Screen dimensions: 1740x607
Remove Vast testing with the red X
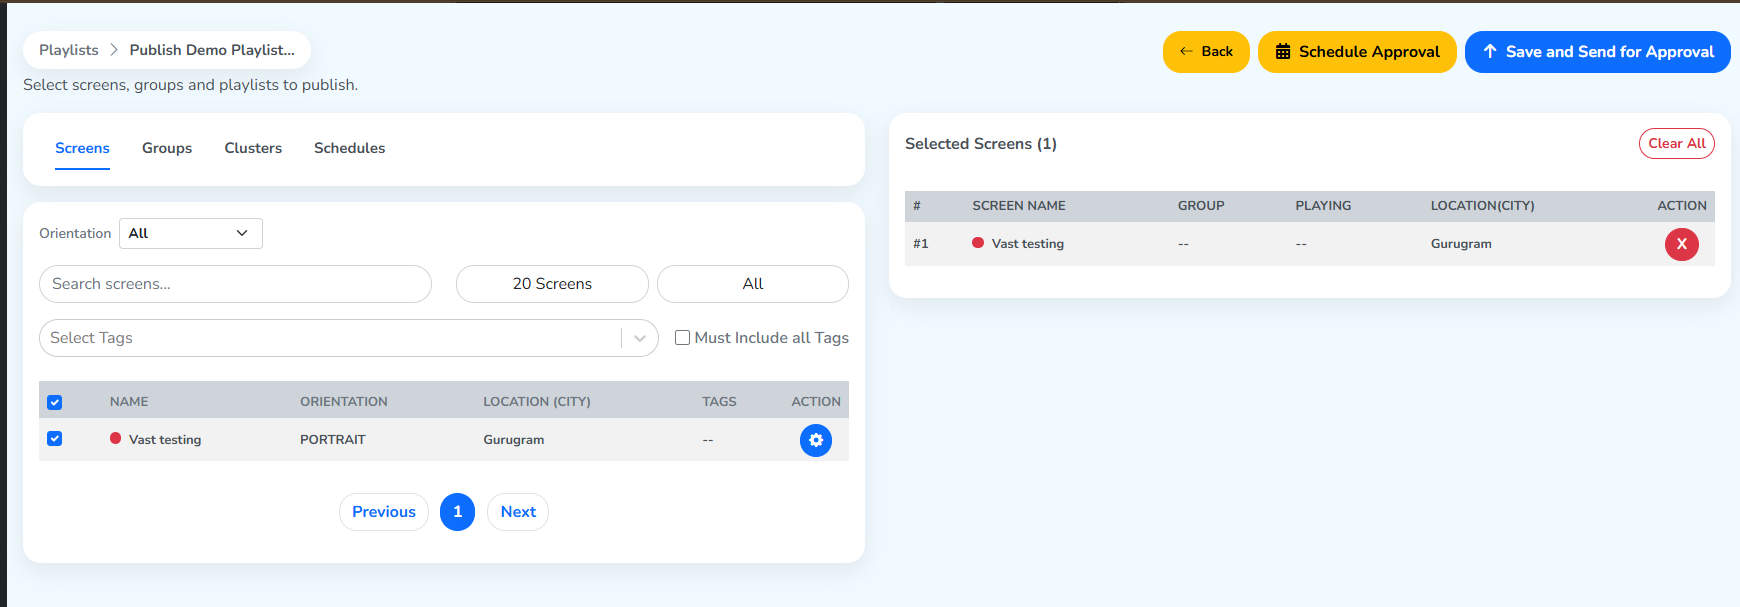[x=1681, y=244]
